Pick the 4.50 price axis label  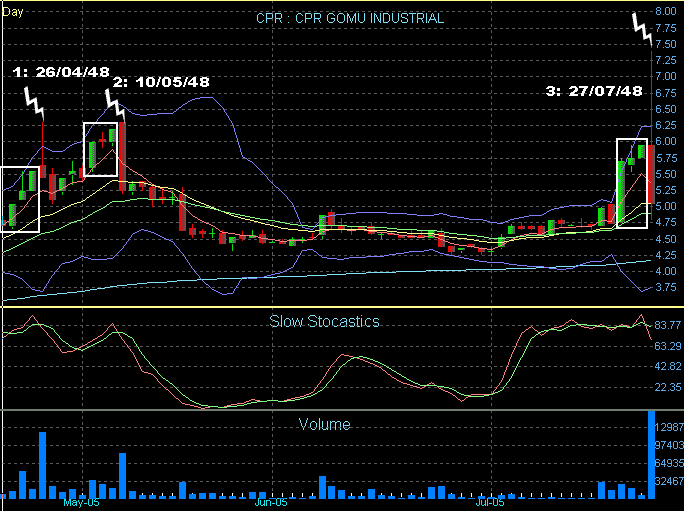point(666,239)
